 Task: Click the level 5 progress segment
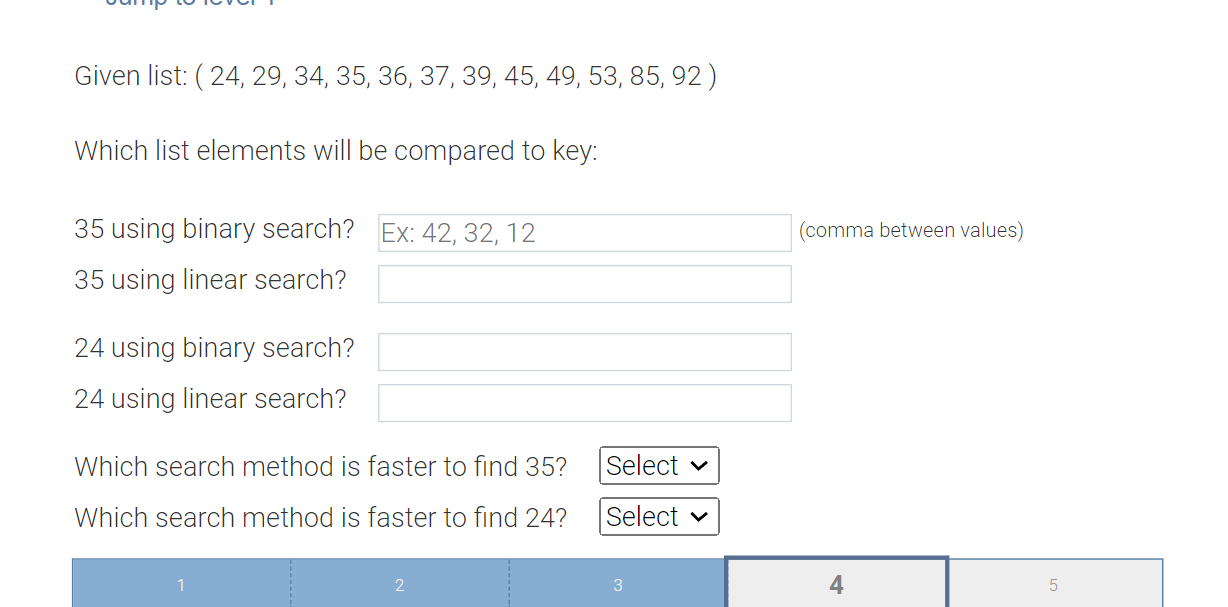(1054, 584)
